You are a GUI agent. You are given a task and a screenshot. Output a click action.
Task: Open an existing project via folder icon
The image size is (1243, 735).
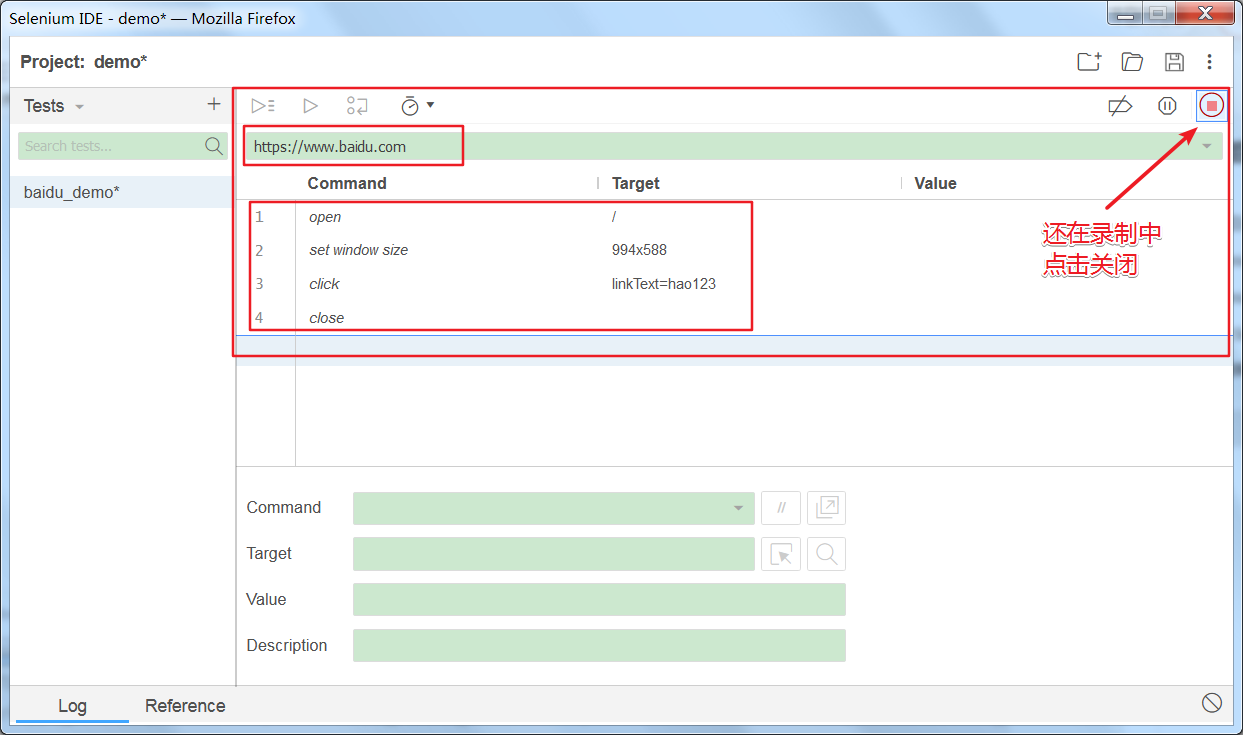coord(1132,62)
